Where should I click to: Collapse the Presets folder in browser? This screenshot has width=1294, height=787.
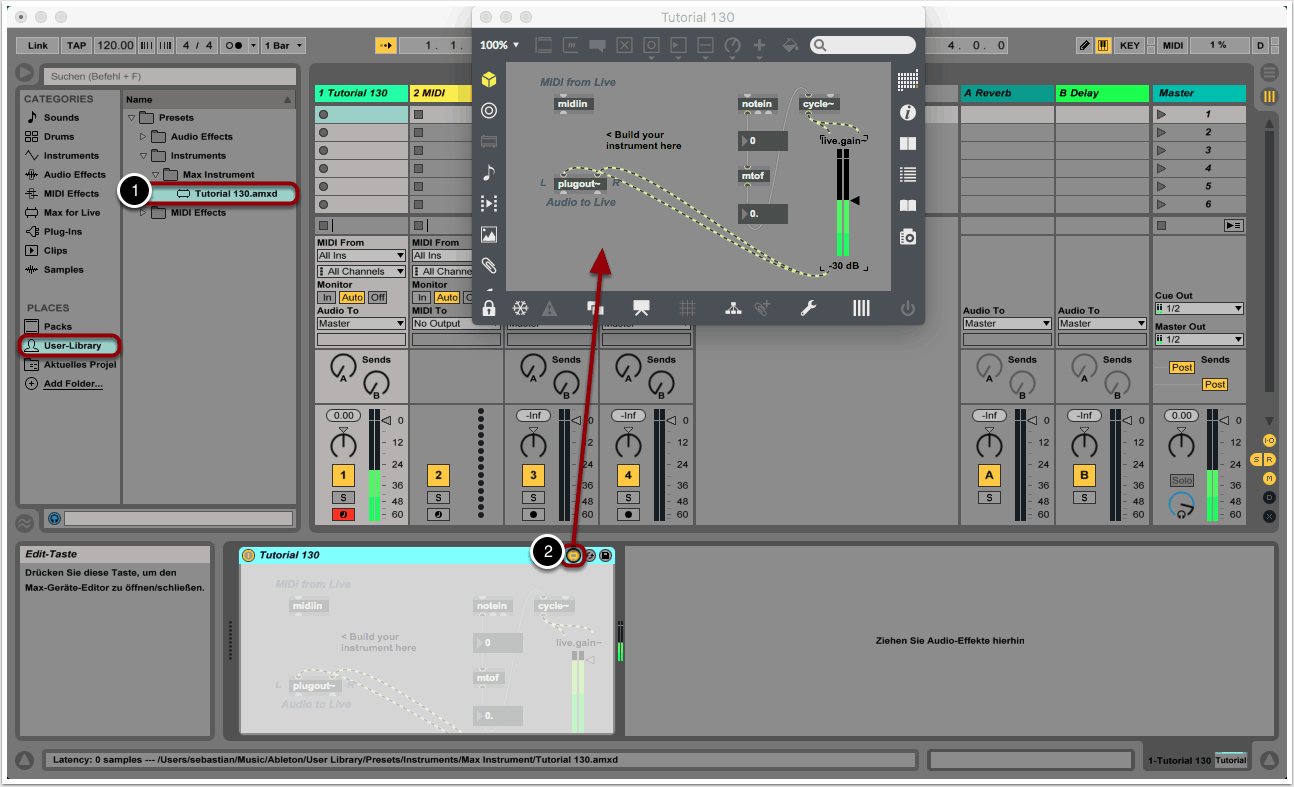tap(132, 118)
